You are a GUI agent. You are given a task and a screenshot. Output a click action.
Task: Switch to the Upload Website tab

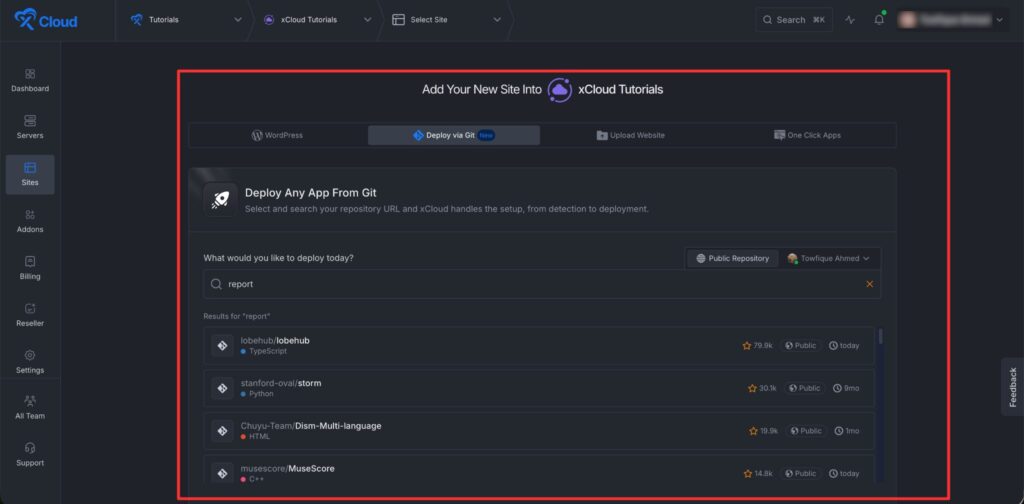point(631,135)
